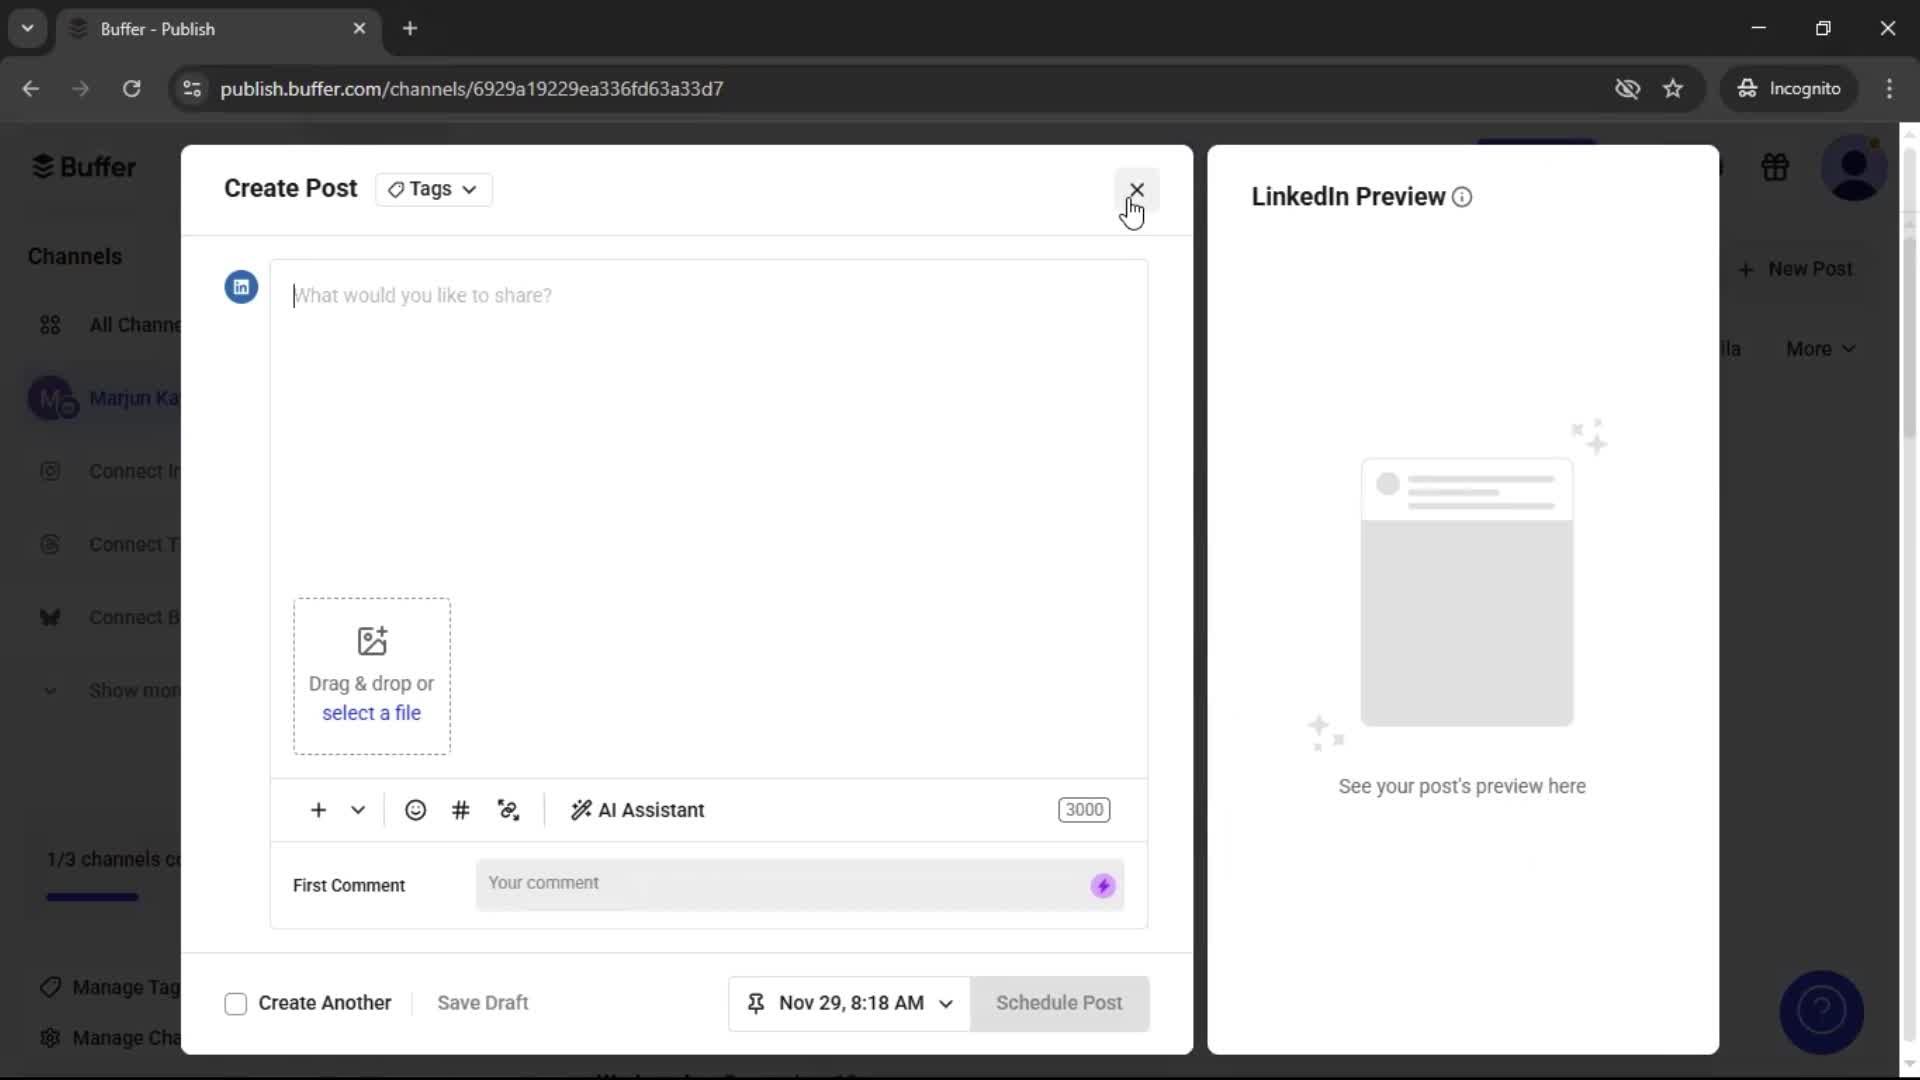Open the schedule date picker dropdown
Viewport: 1920px width, 1080px height.
pos(946,1003)
